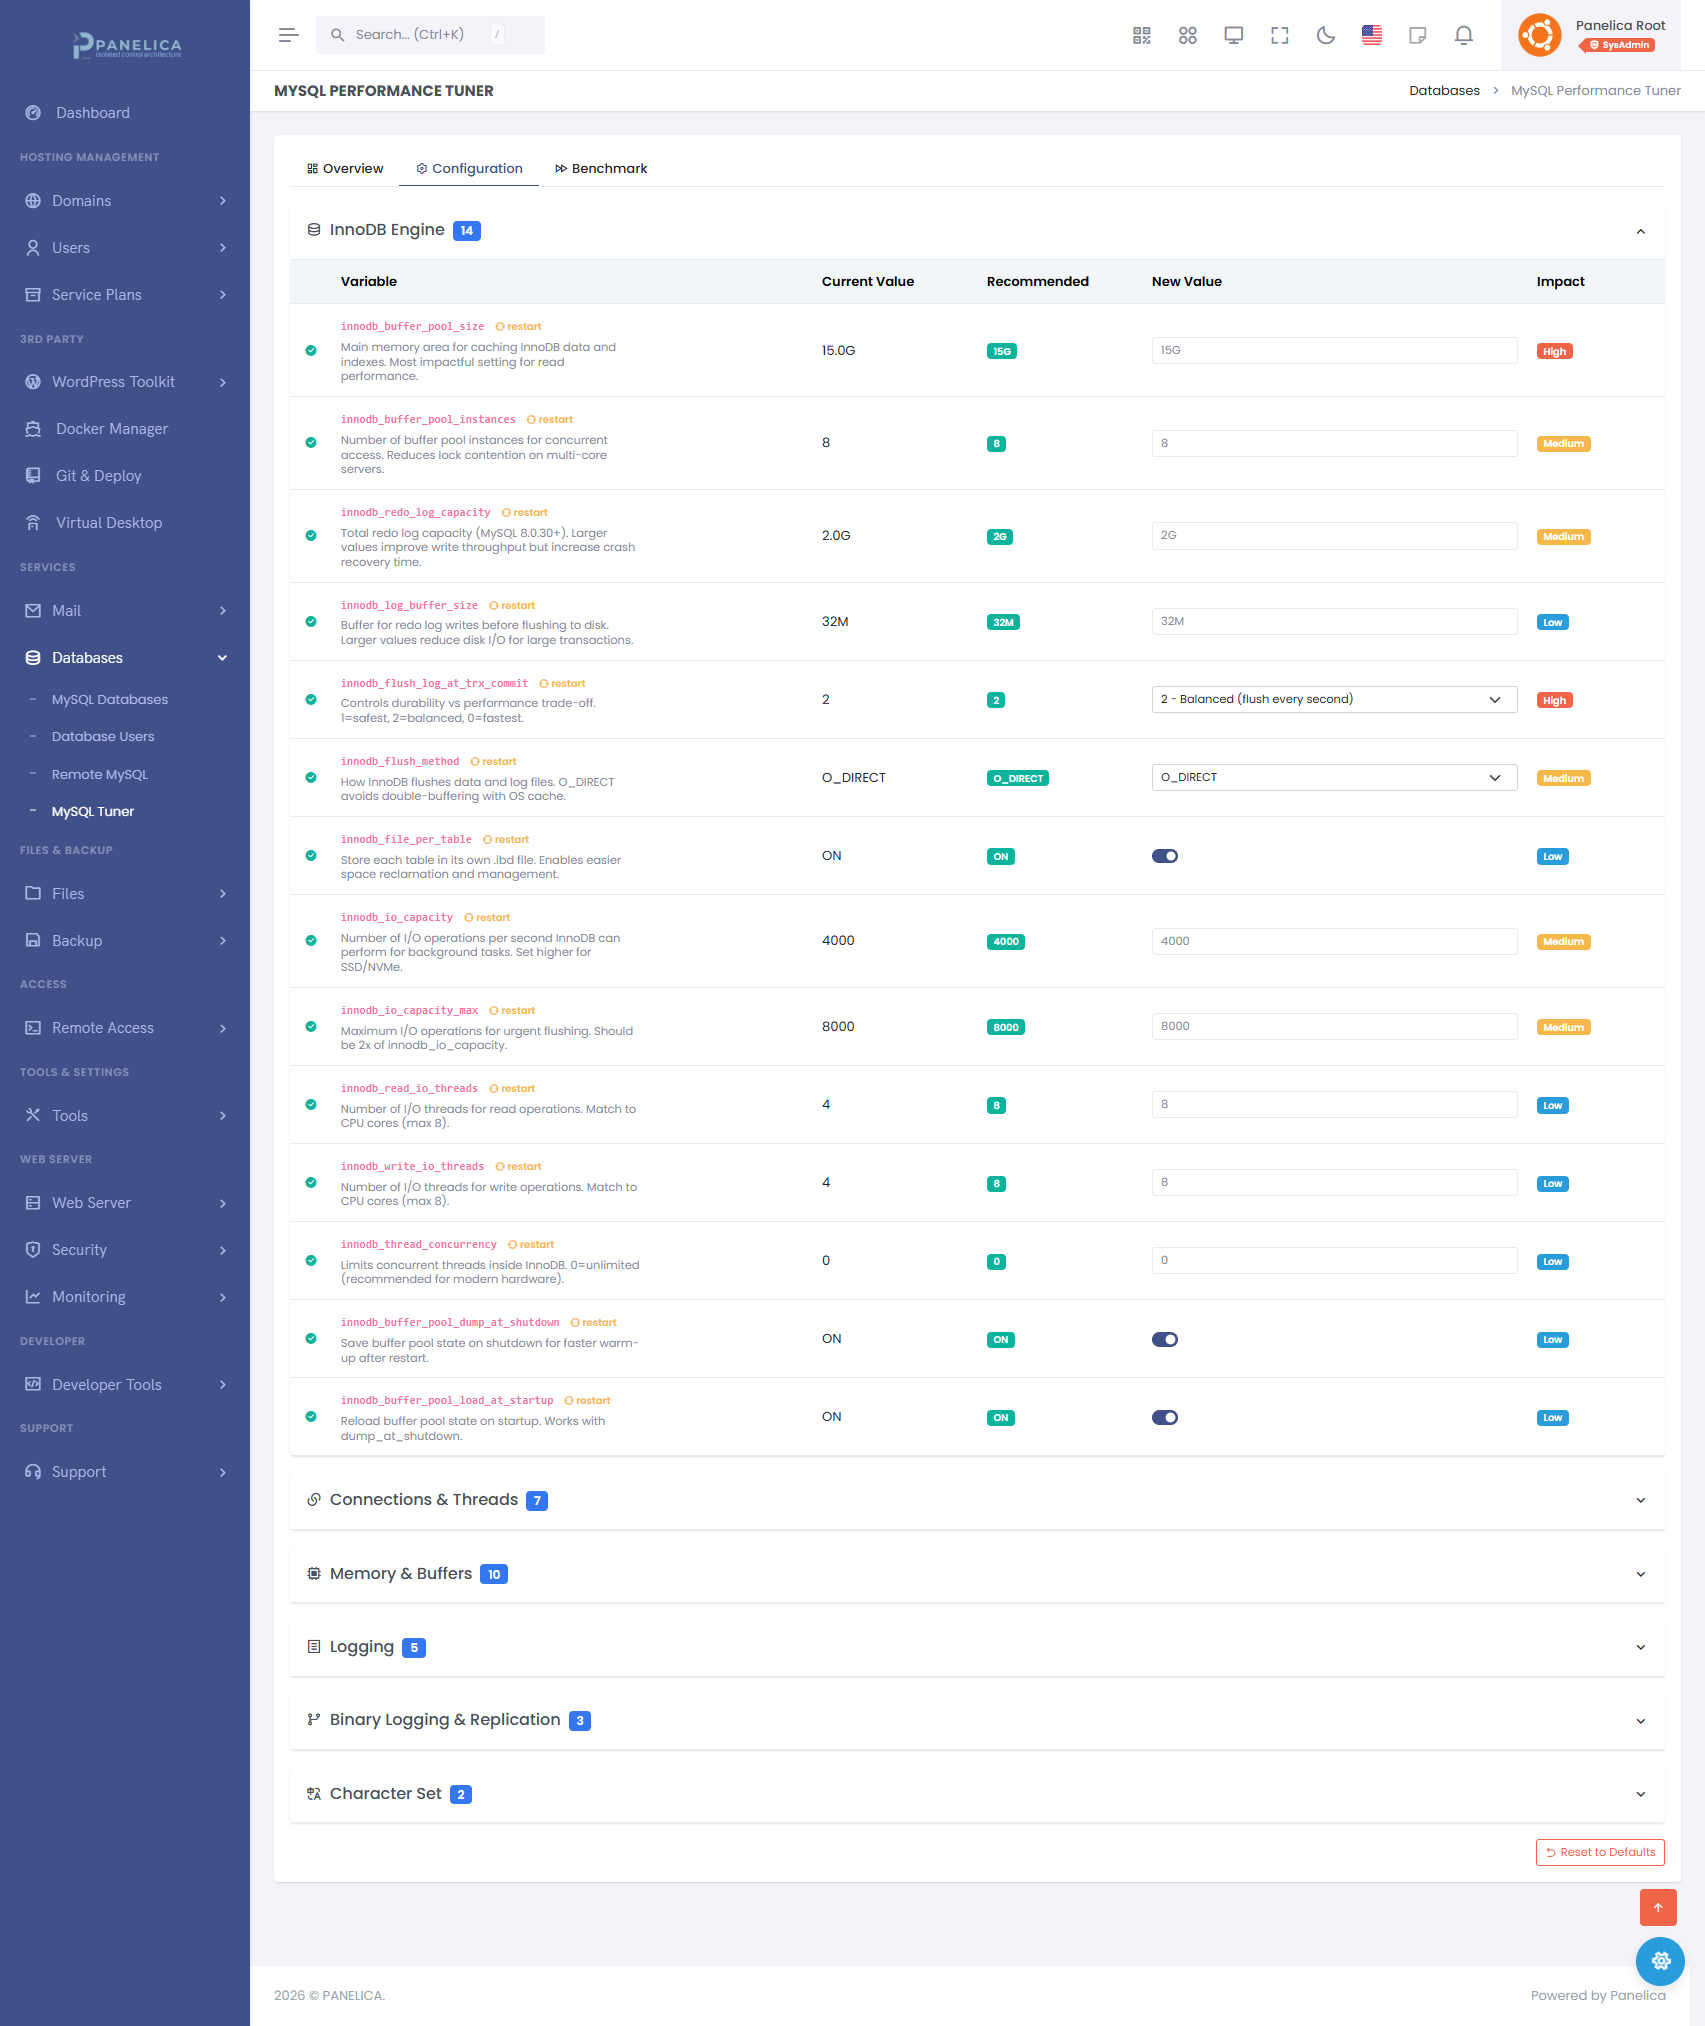This screenshot has height=2026, width=1705.
Task: Open the innodb_flush_method dropdown
Action: click(x=1334, y=777)
